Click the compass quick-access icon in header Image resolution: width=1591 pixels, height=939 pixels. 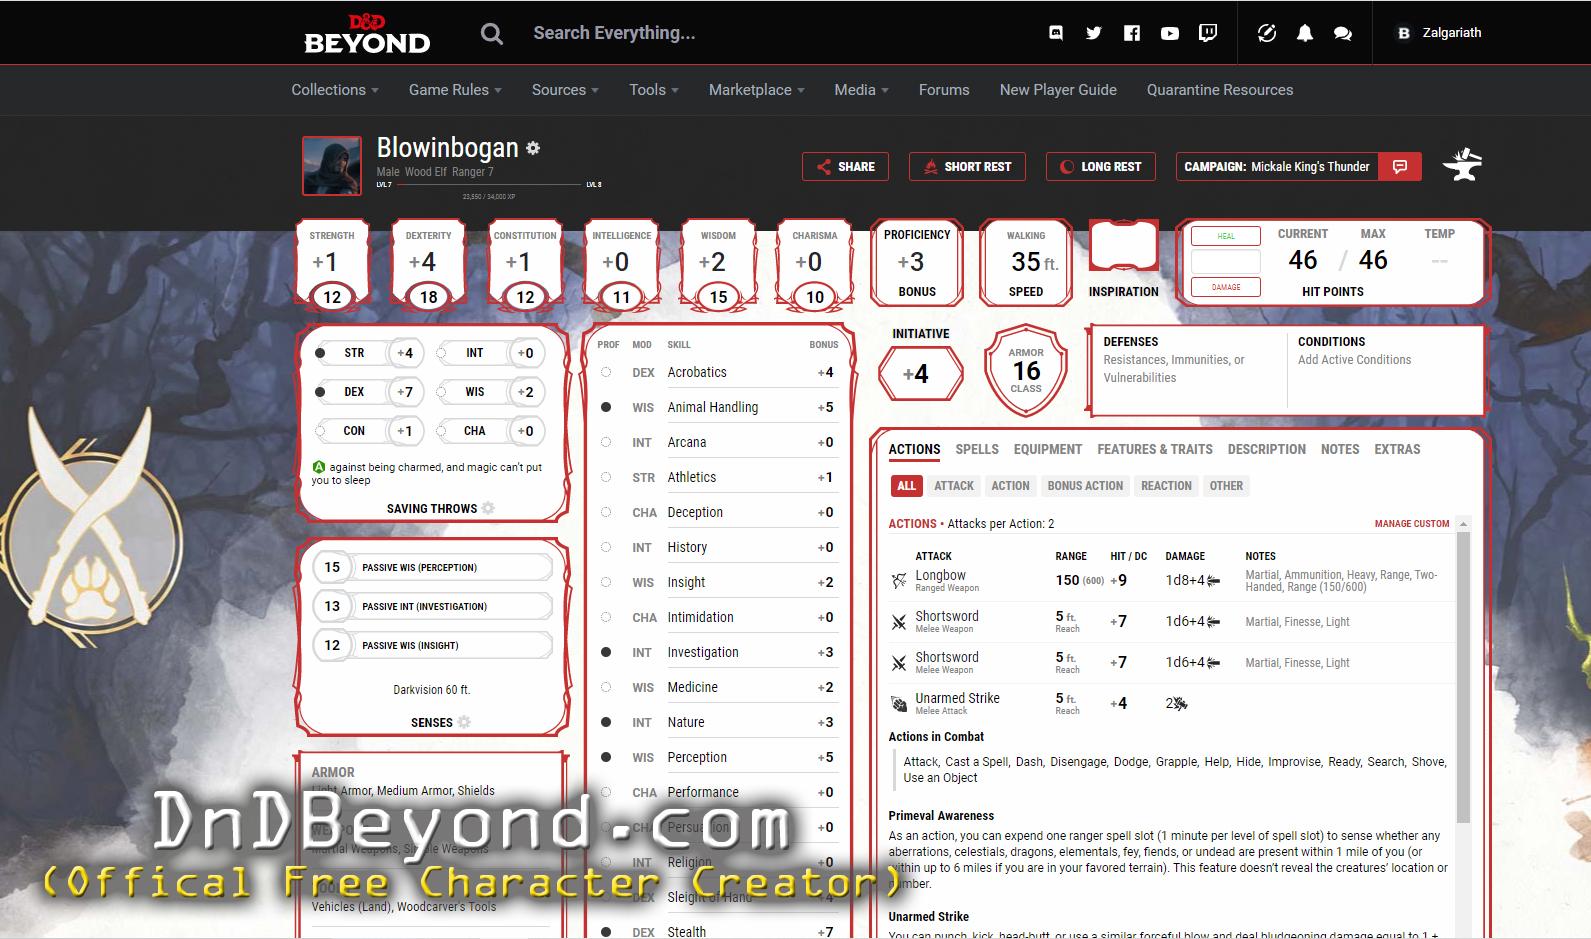click(1267, 33)
